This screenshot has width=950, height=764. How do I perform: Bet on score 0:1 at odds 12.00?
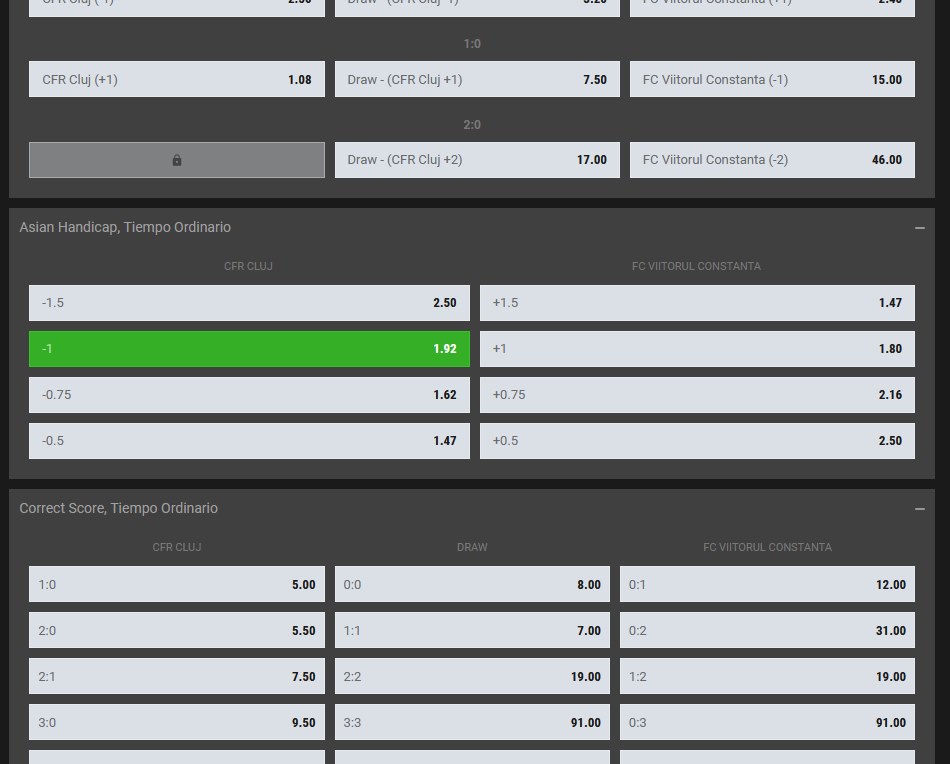[x=767, y=584]
